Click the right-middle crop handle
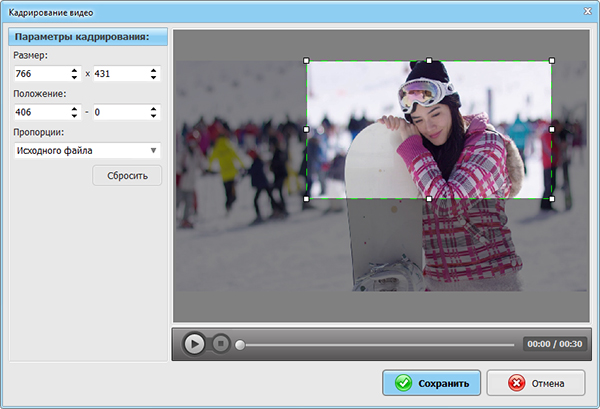Viewport: 600px width, 409px height. [x=552, y=130]
